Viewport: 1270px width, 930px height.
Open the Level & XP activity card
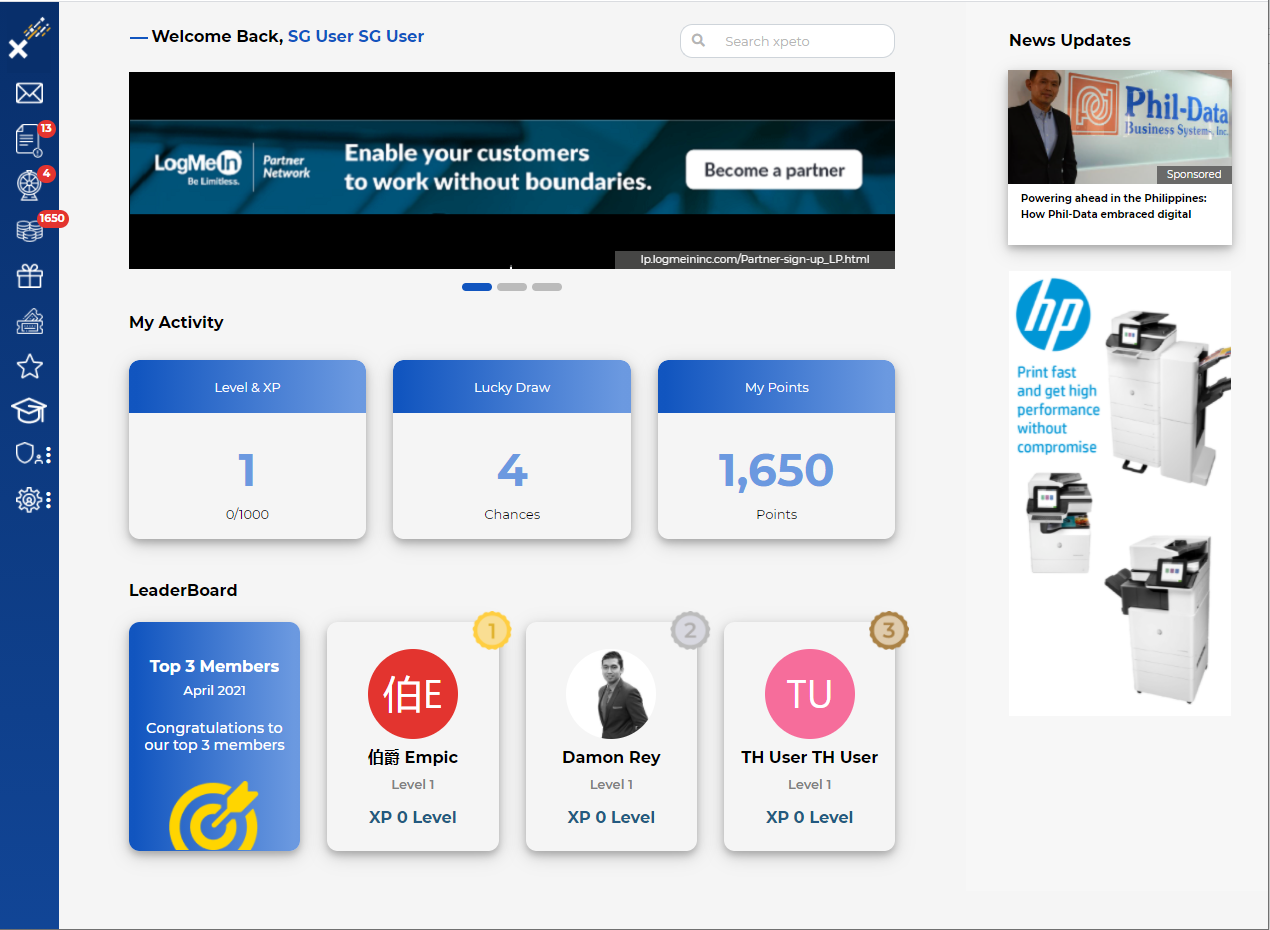tap(247, 449)
